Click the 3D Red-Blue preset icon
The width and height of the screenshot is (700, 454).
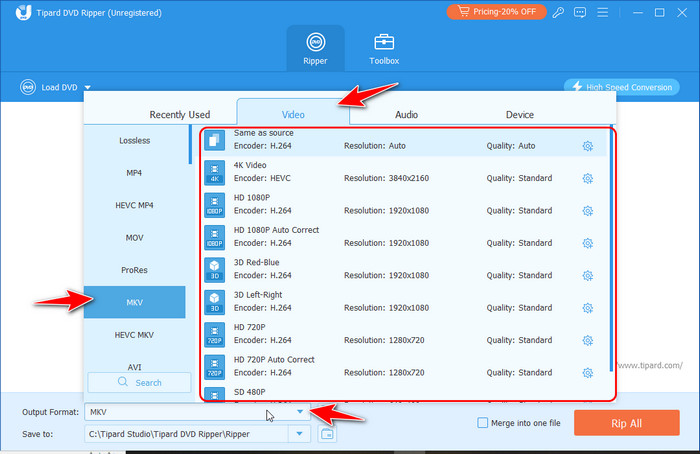click(x=214, y=270)
